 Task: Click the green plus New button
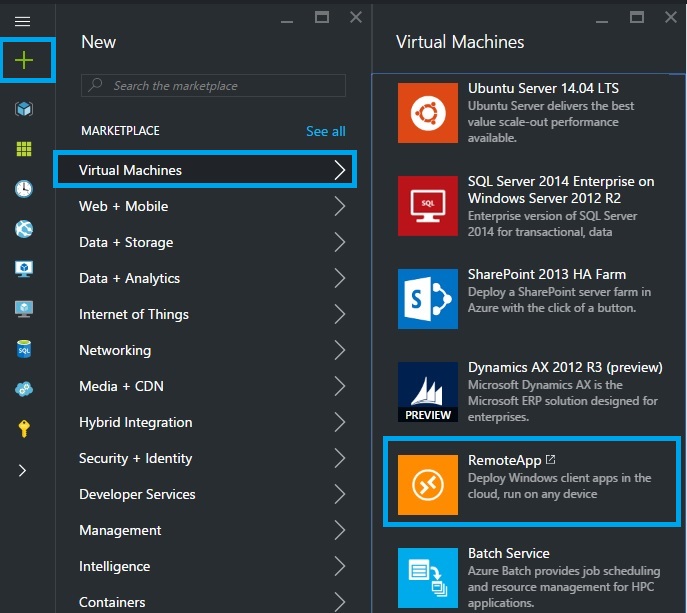tap(23, 61)
